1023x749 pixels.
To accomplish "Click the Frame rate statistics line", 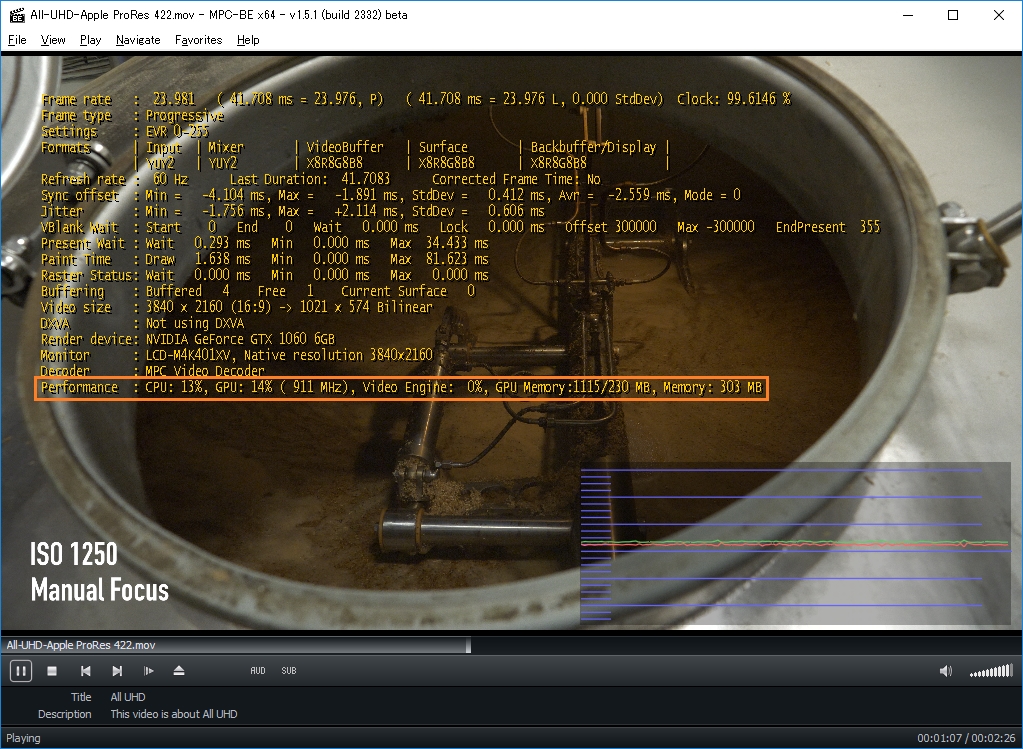I will (x=416, y=99).
